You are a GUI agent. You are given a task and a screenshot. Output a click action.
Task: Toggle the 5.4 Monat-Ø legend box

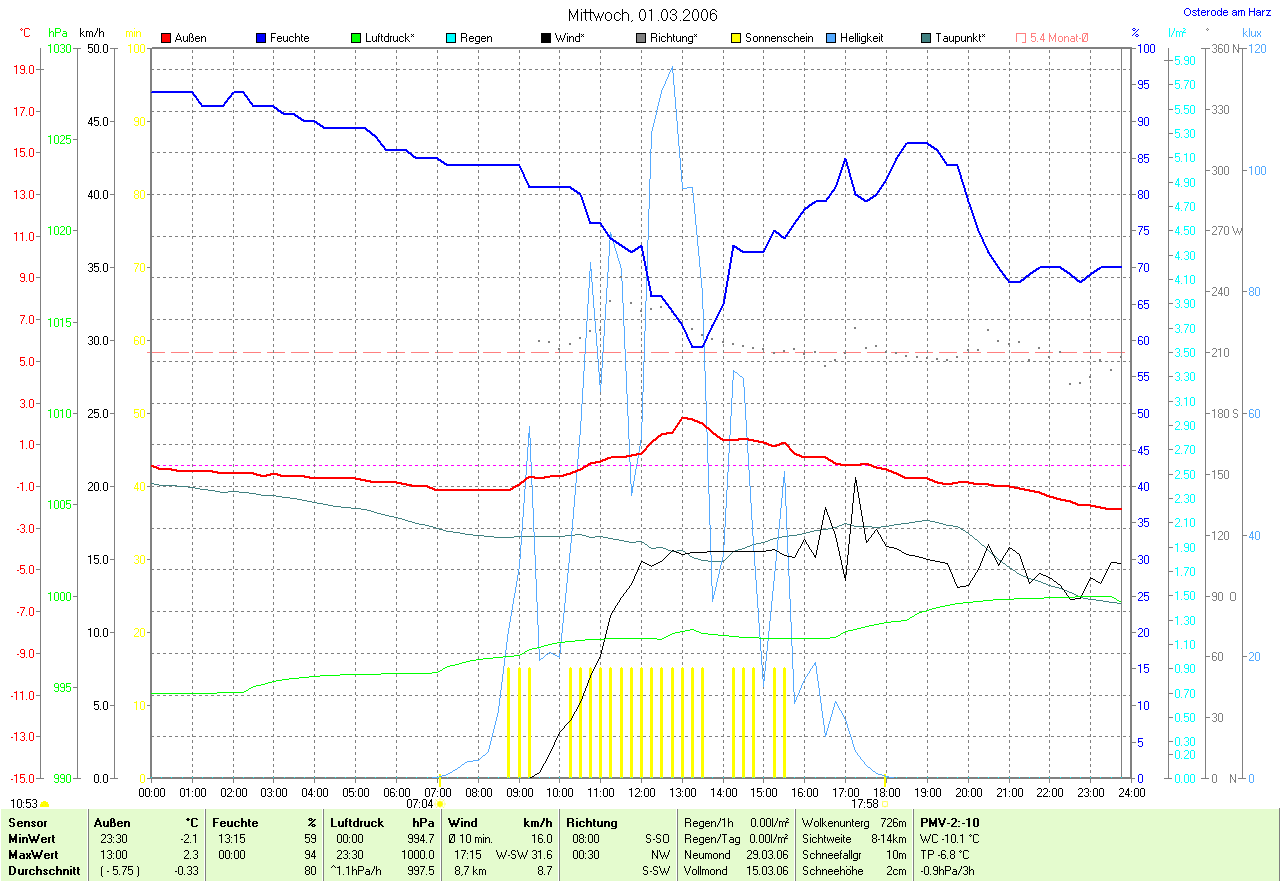[1021, 38]
